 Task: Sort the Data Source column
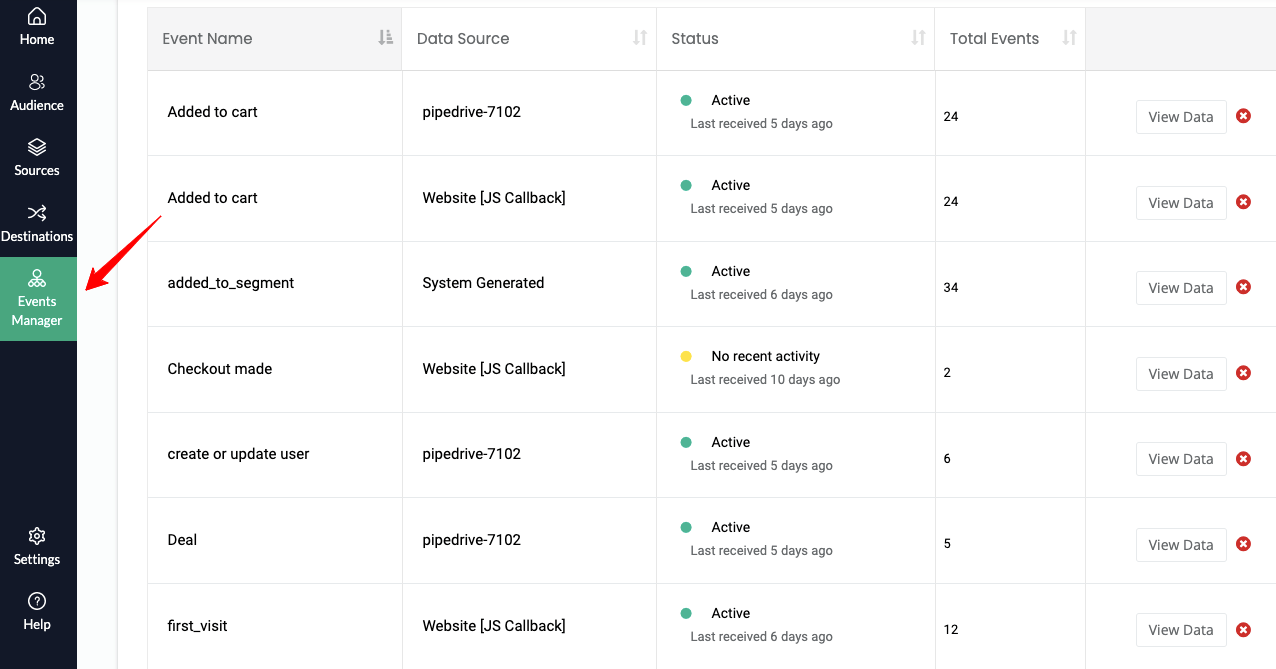[639, 36]
